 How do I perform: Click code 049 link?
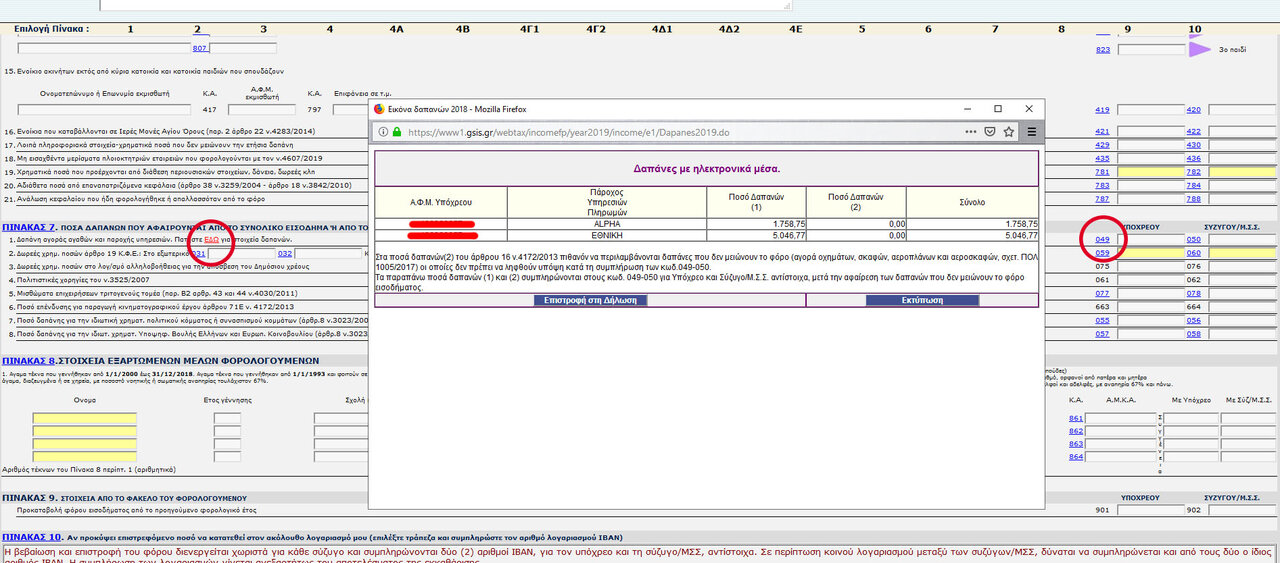click(1103, 240)
